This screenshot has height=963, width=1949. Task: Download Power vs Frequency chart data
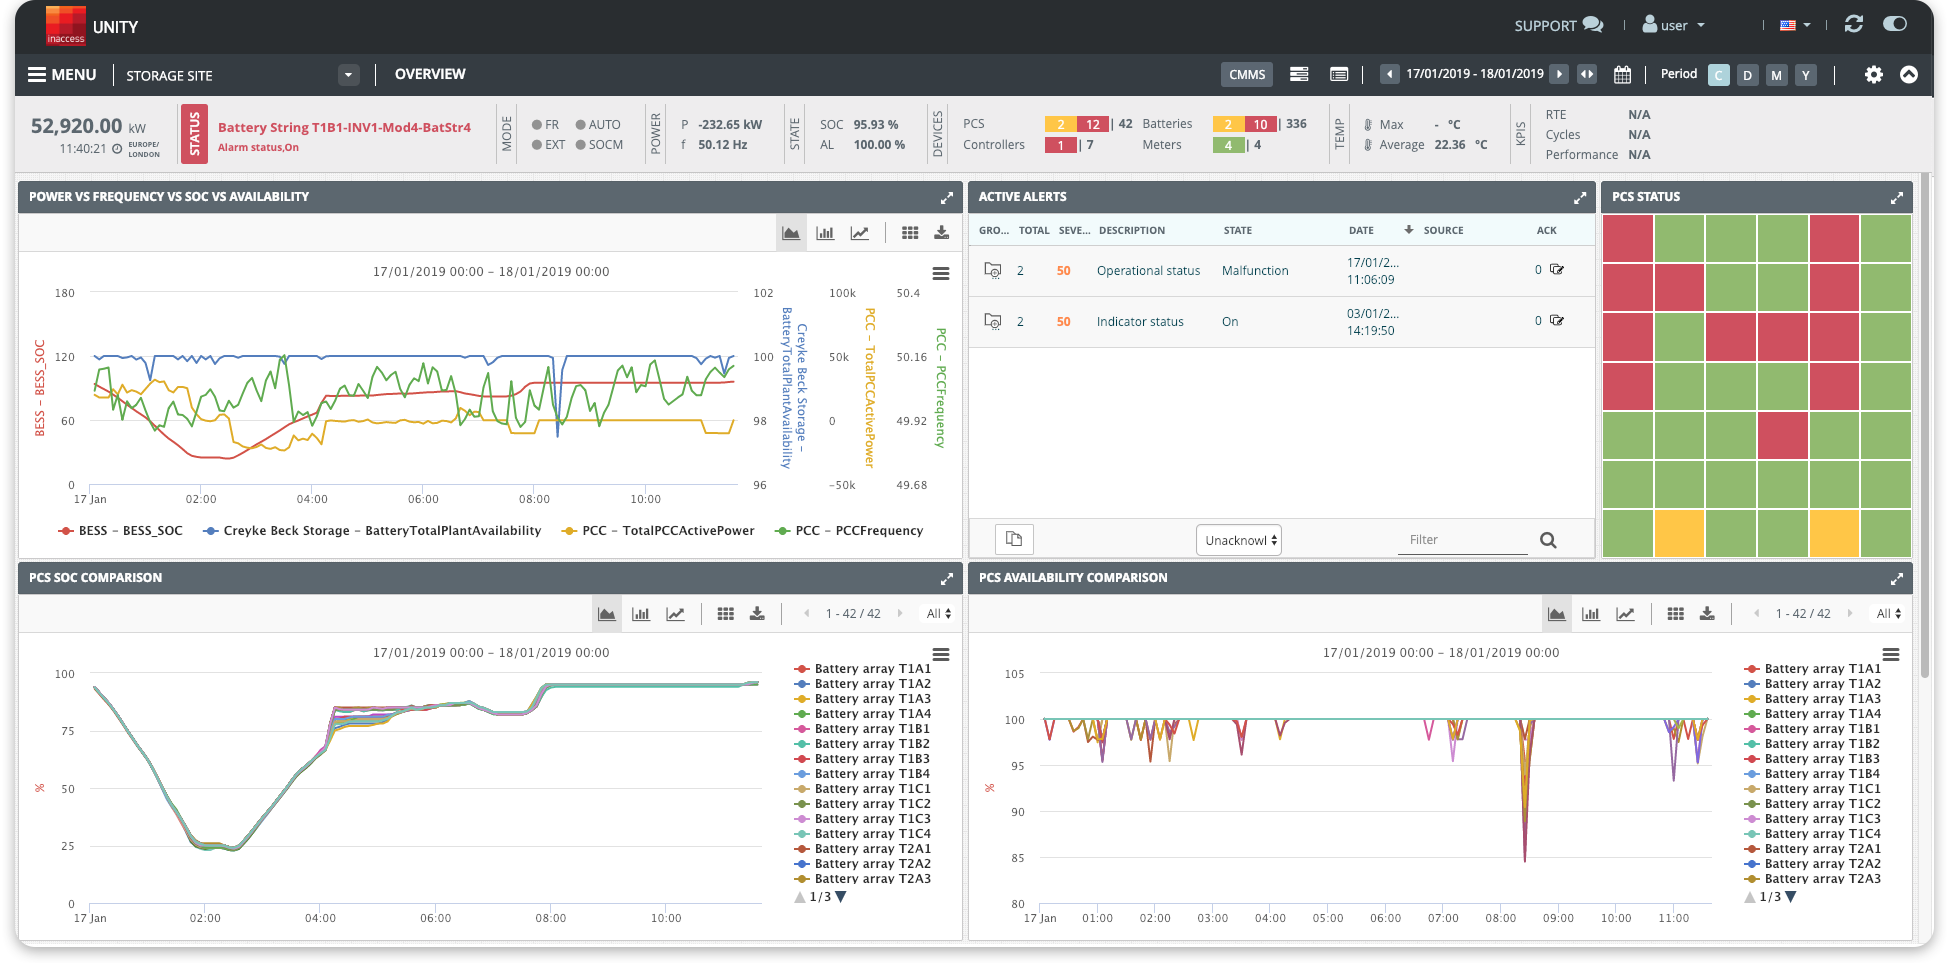tap(941, 233)
